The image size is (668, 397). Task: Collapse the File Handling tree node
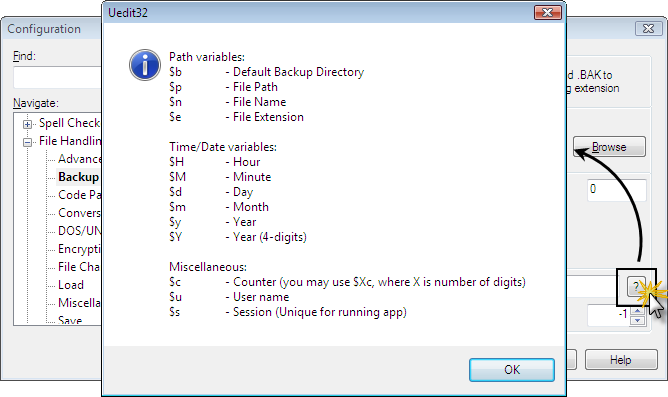(27, 142)
